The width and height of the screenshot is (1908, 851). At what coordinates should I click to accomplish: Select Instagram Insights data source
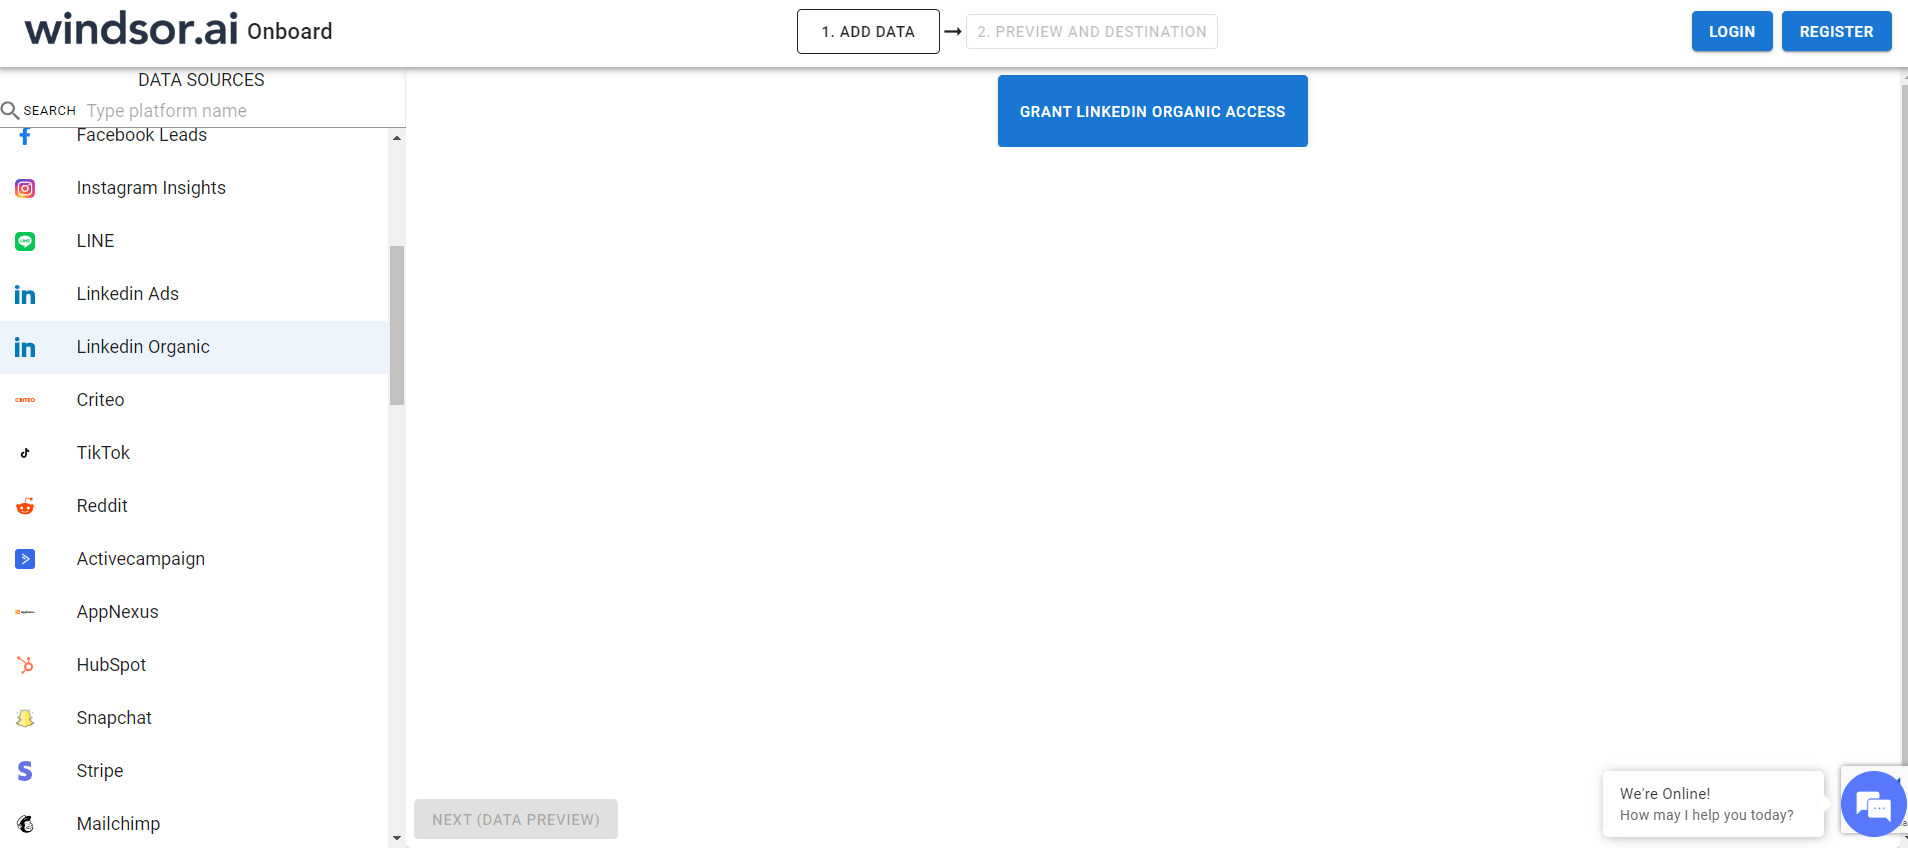click(194, 188)
